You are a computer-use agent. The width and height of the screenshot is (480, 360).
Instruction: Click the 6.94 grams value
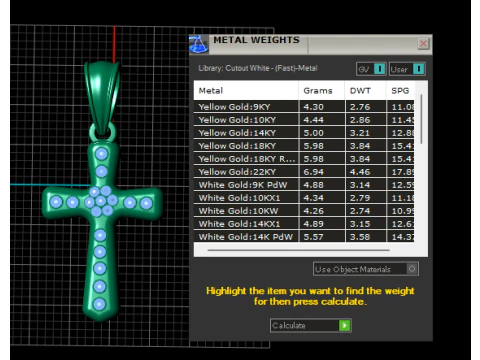click(313, 172)
